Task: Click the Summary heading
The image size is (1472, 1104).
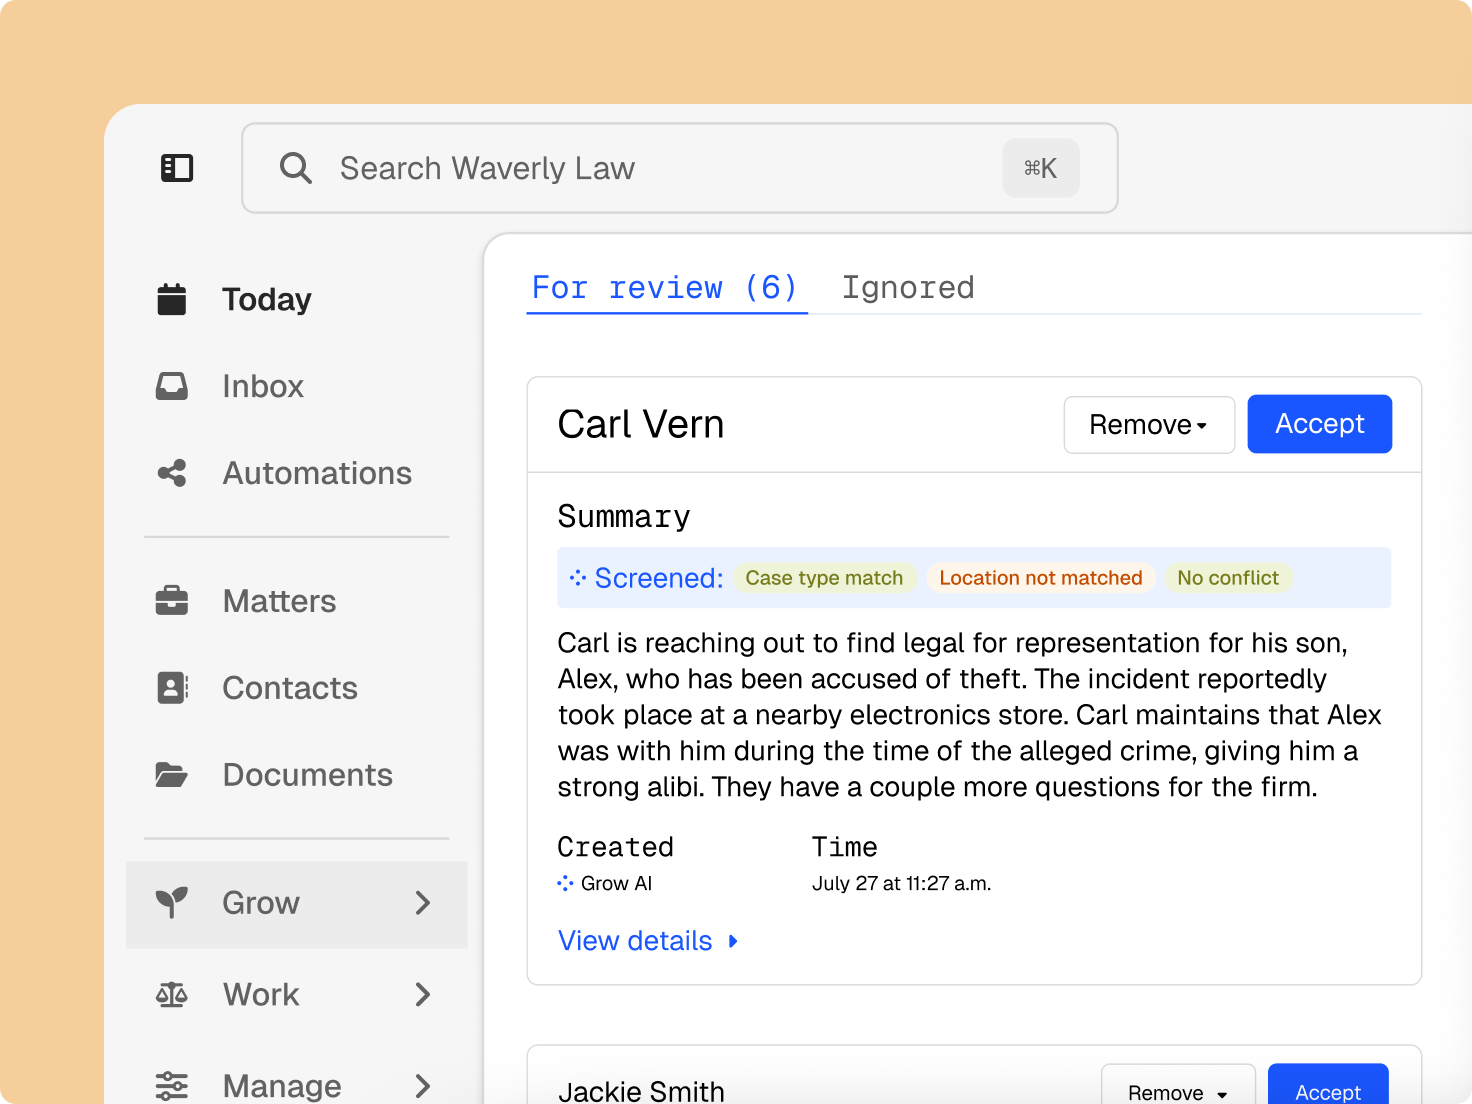Action: tap(624, 516)
